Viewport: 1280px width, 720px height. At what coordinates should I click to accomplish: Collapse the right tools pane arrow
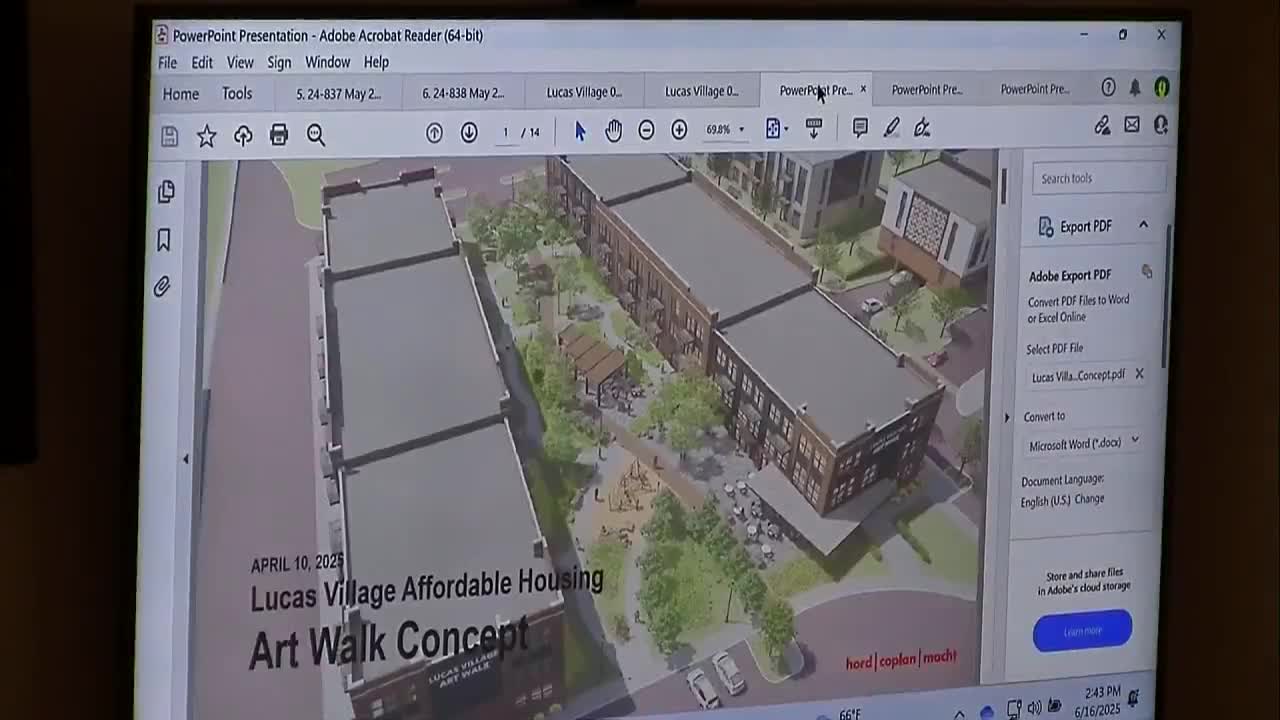(x=1007, y=417)
